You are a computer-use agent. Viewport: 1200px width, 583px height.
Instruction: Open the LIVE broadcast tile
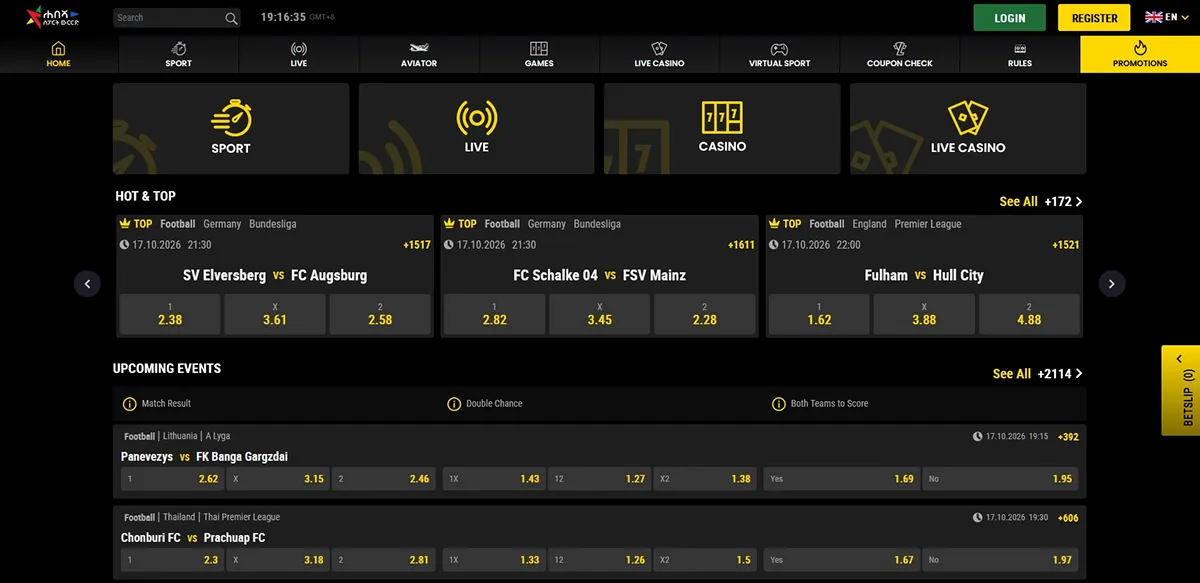tap(476, 129)
